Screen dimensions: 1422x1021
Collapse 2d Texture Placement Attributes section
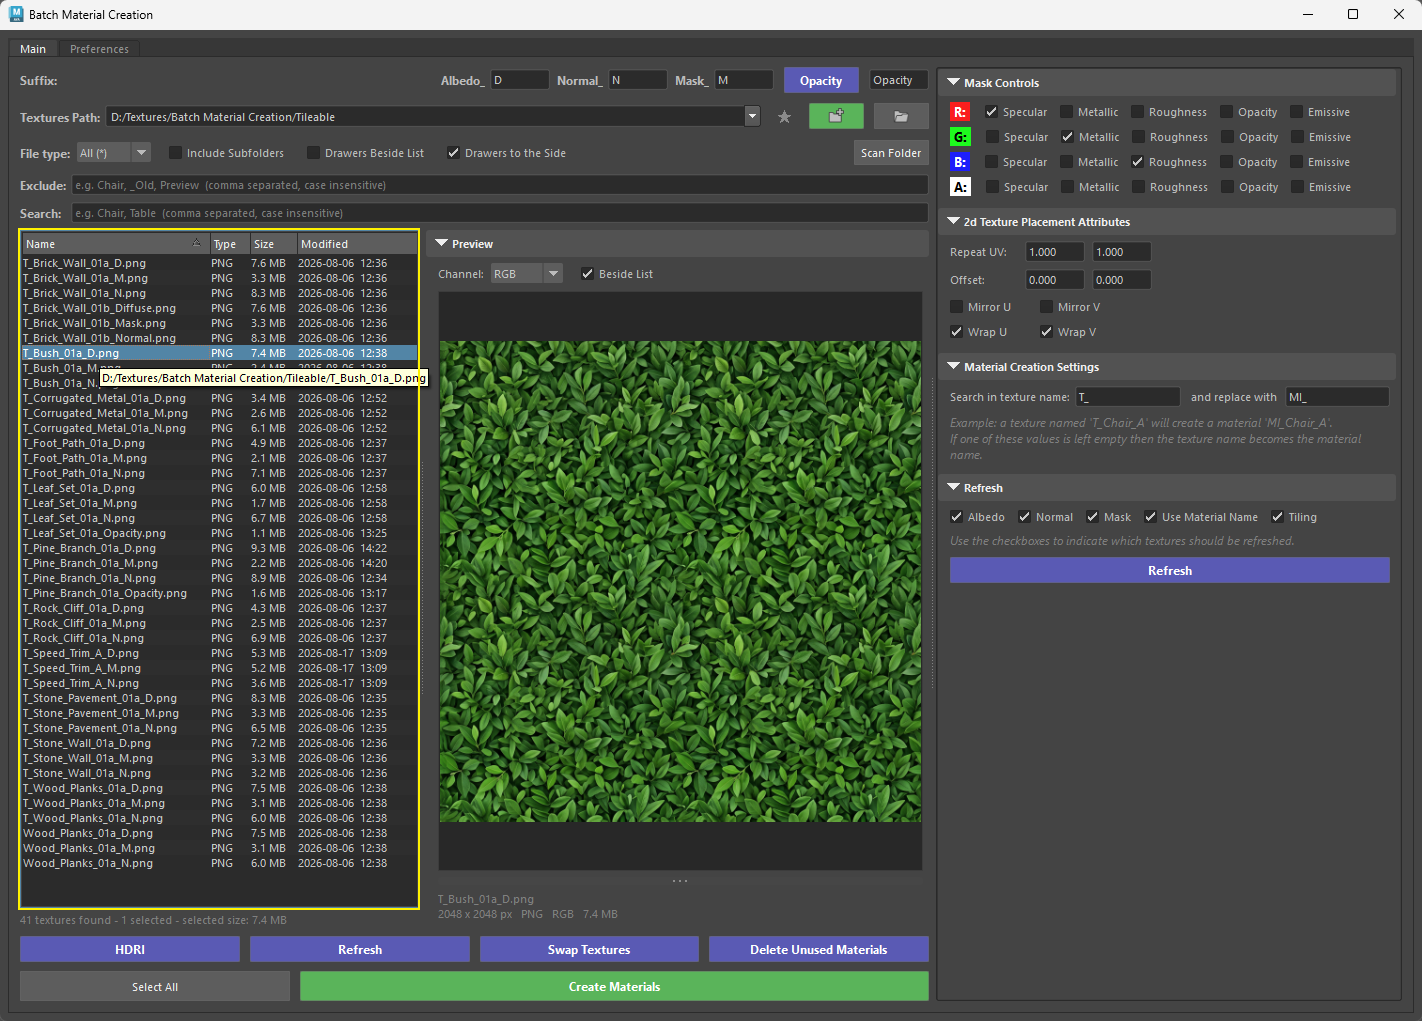(954, 222)
